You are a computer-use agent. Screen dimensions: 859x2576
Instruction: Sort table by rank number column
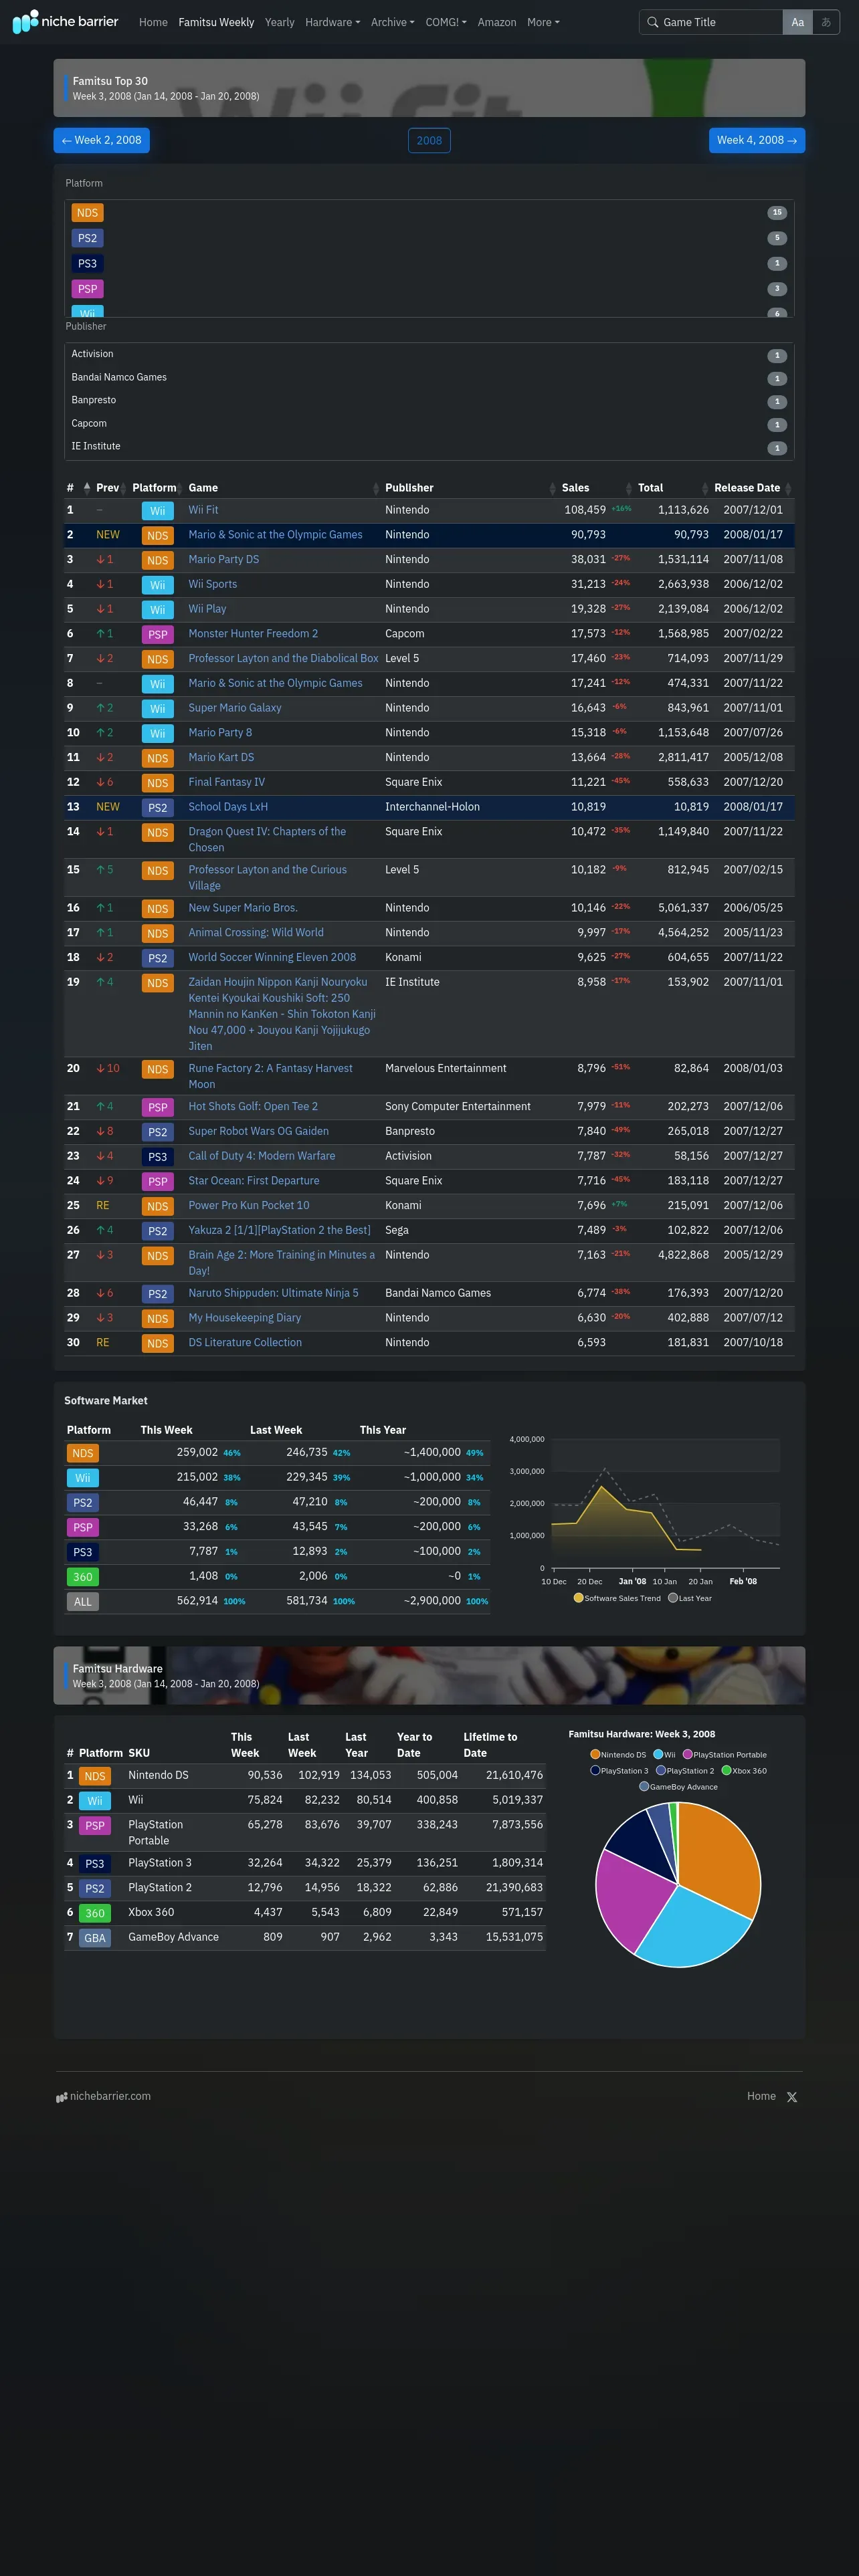click(78, 488)
